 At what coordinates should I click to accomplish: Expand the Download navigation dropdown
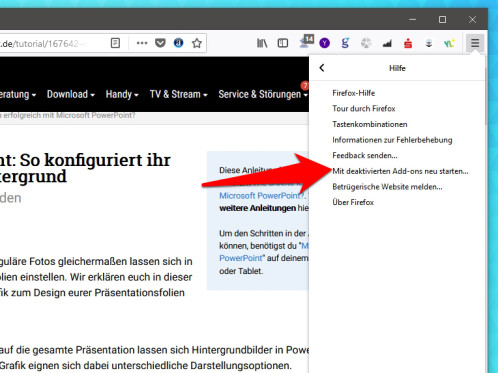pos(71,94)
